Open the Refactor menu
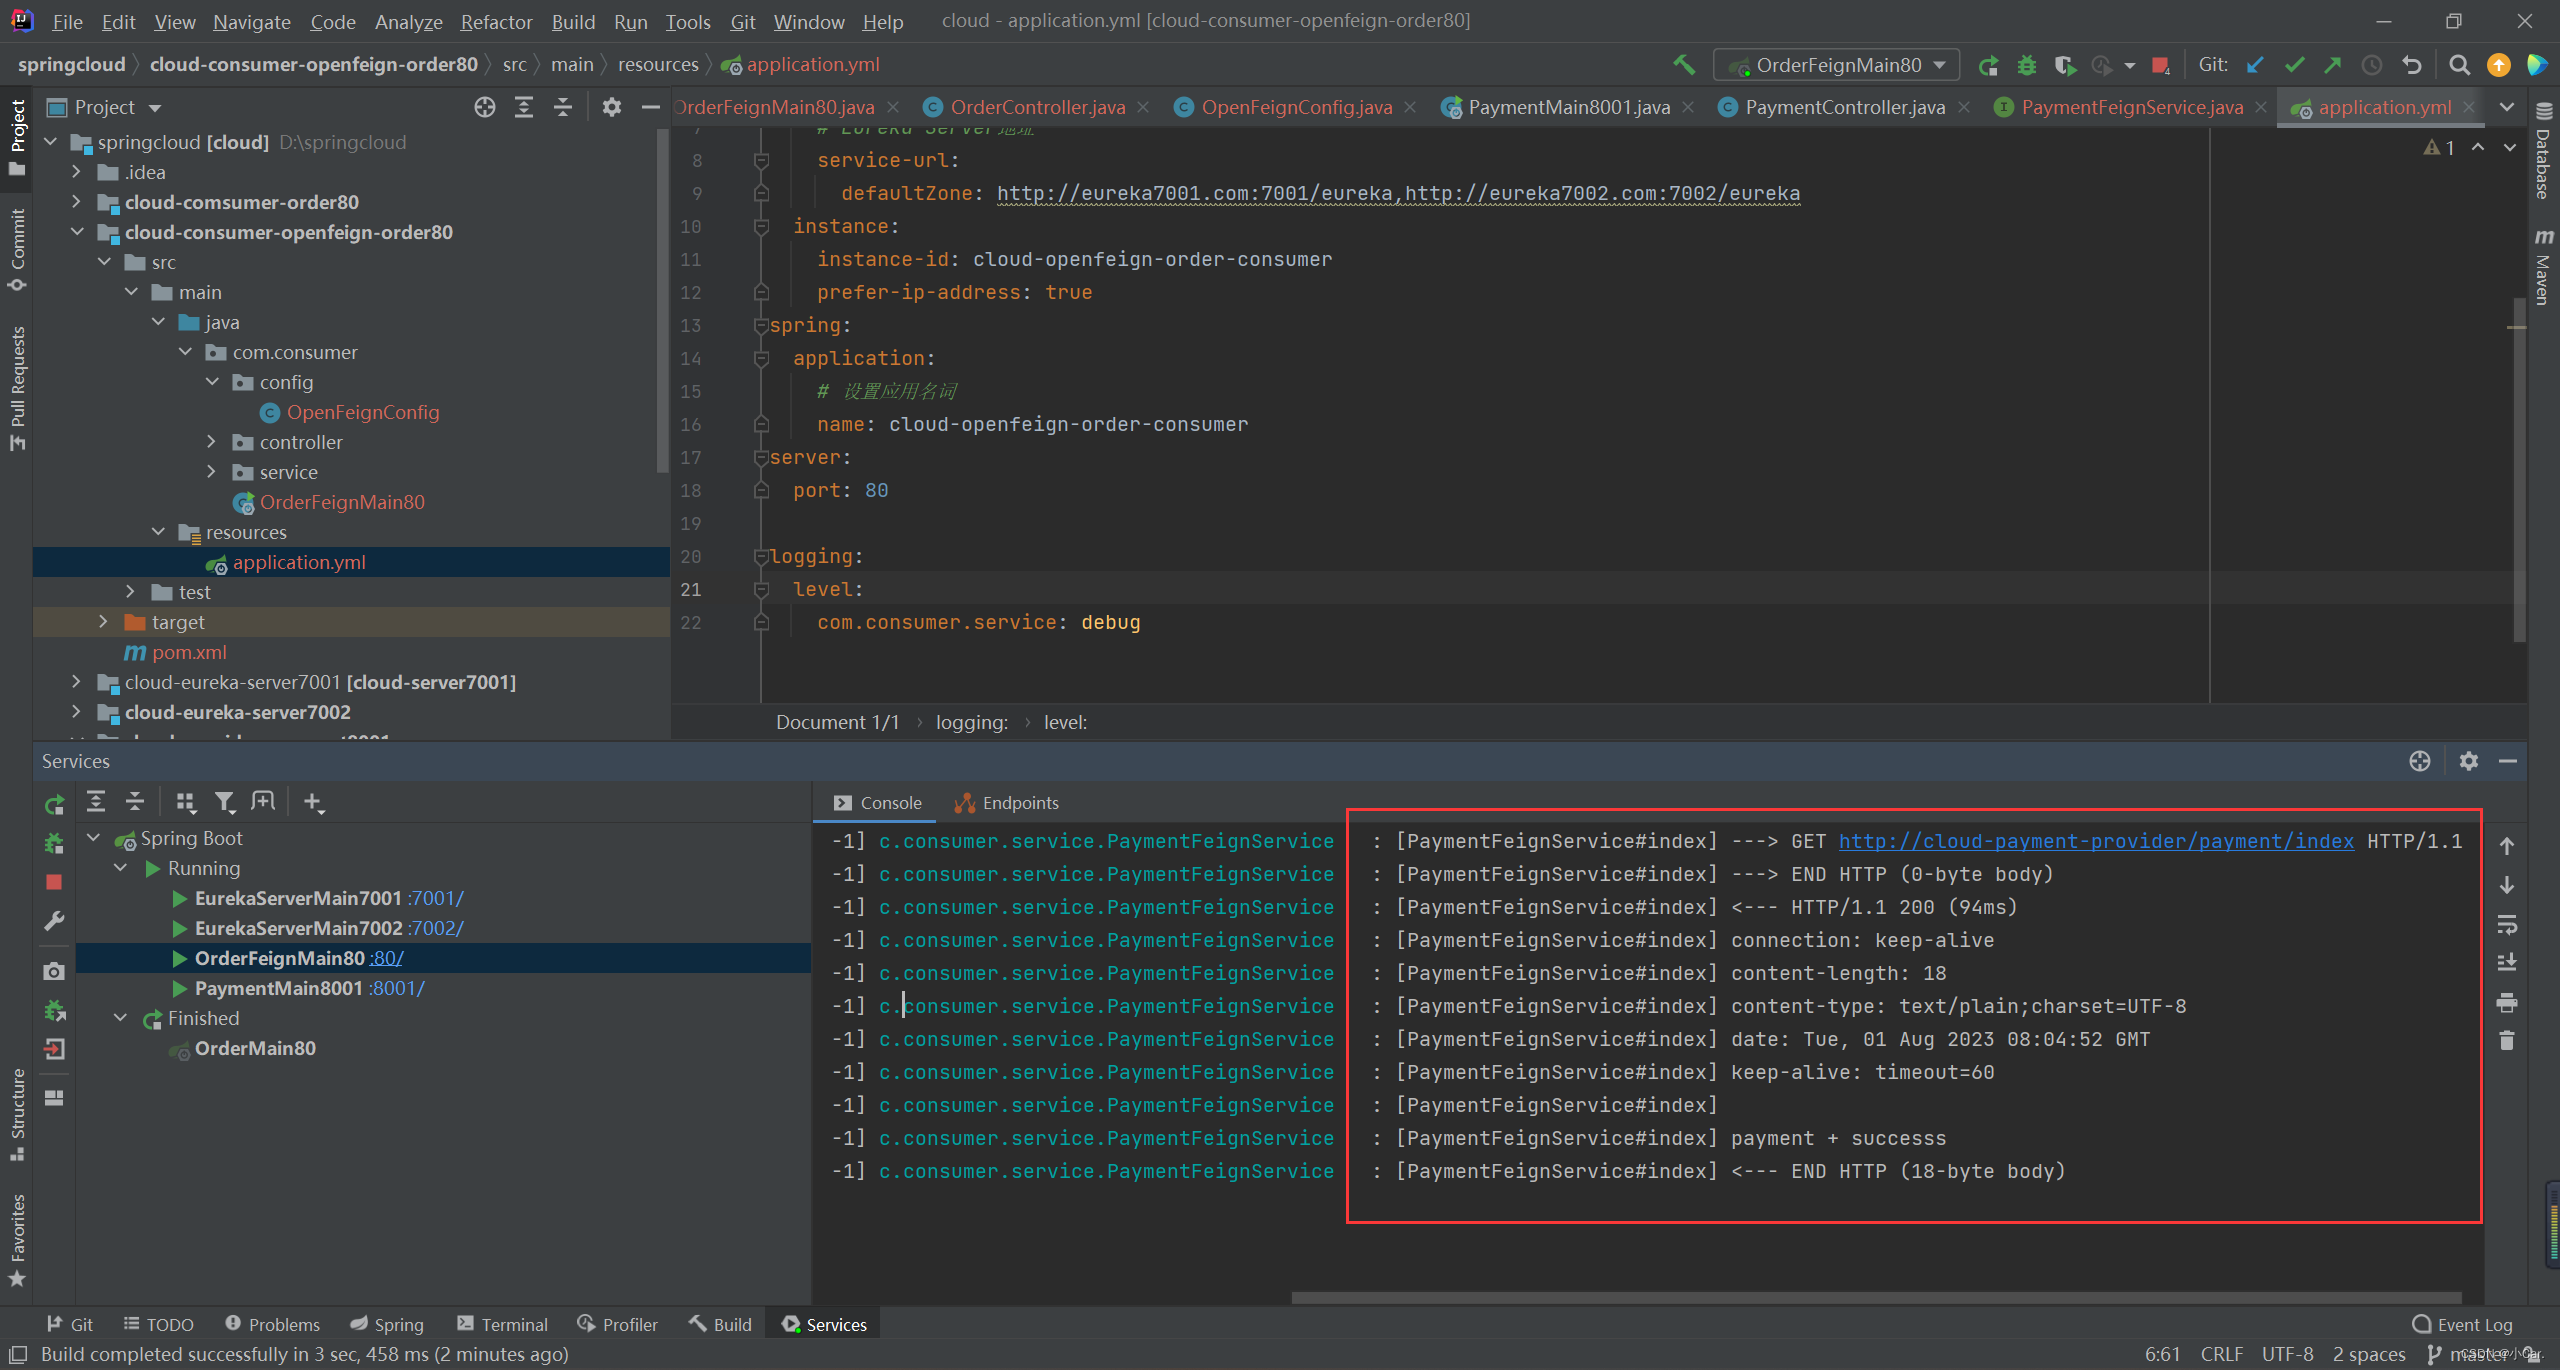The image size is (2560, 1370). (496, 21)
